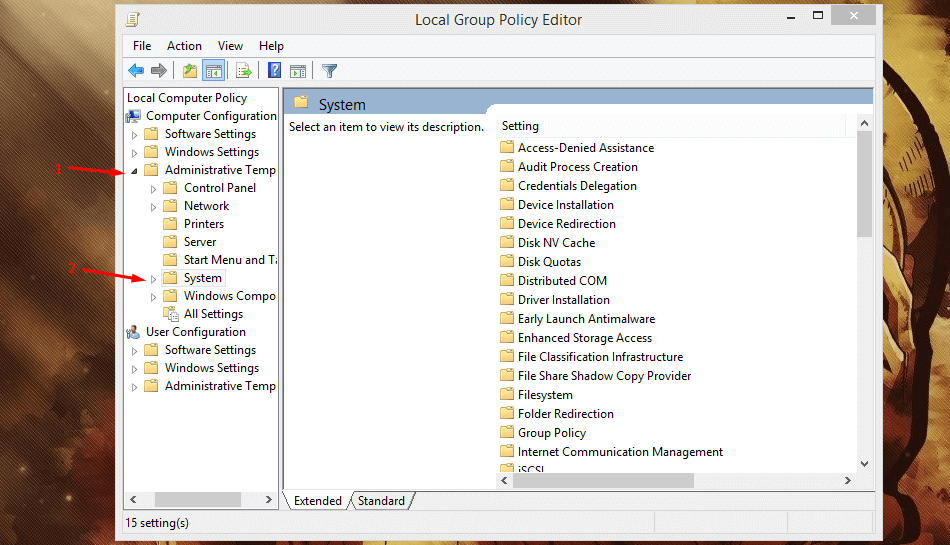The height and width of the screenshot is (545, 950).
Task: Select the Distributed COM folder
Action: click(562, 280)
